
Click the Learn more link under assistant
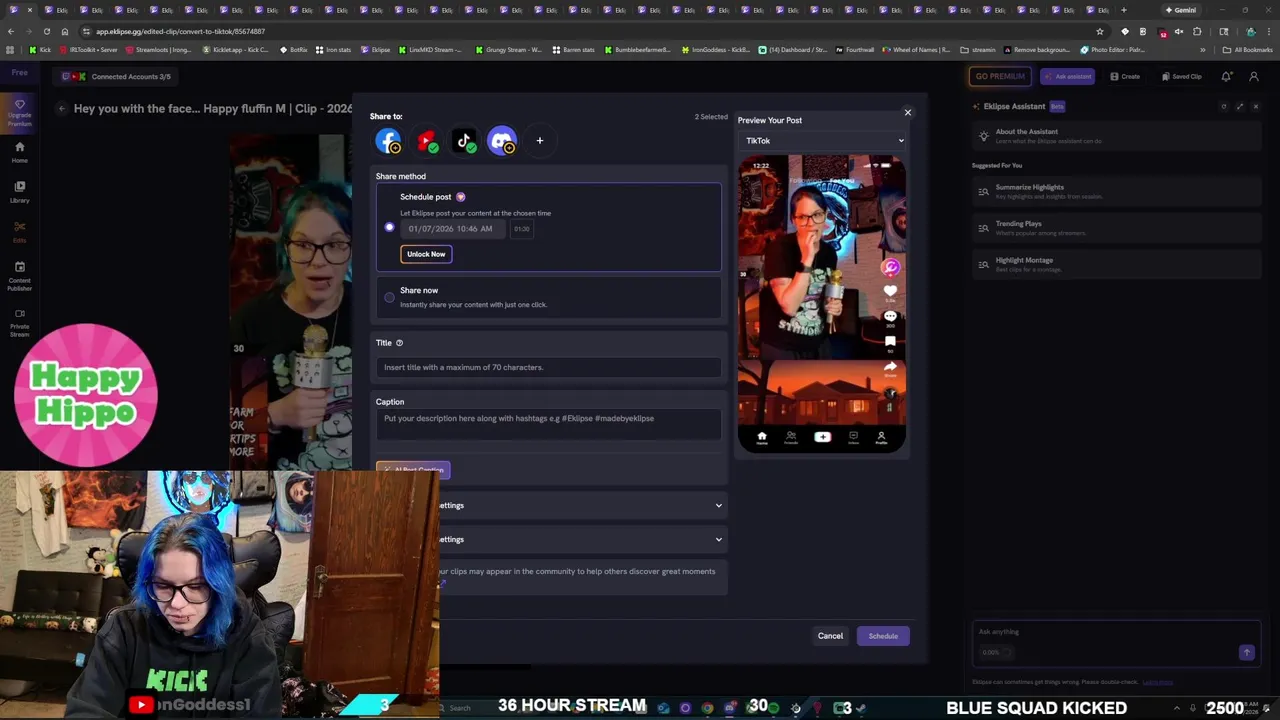[1158, 683]
